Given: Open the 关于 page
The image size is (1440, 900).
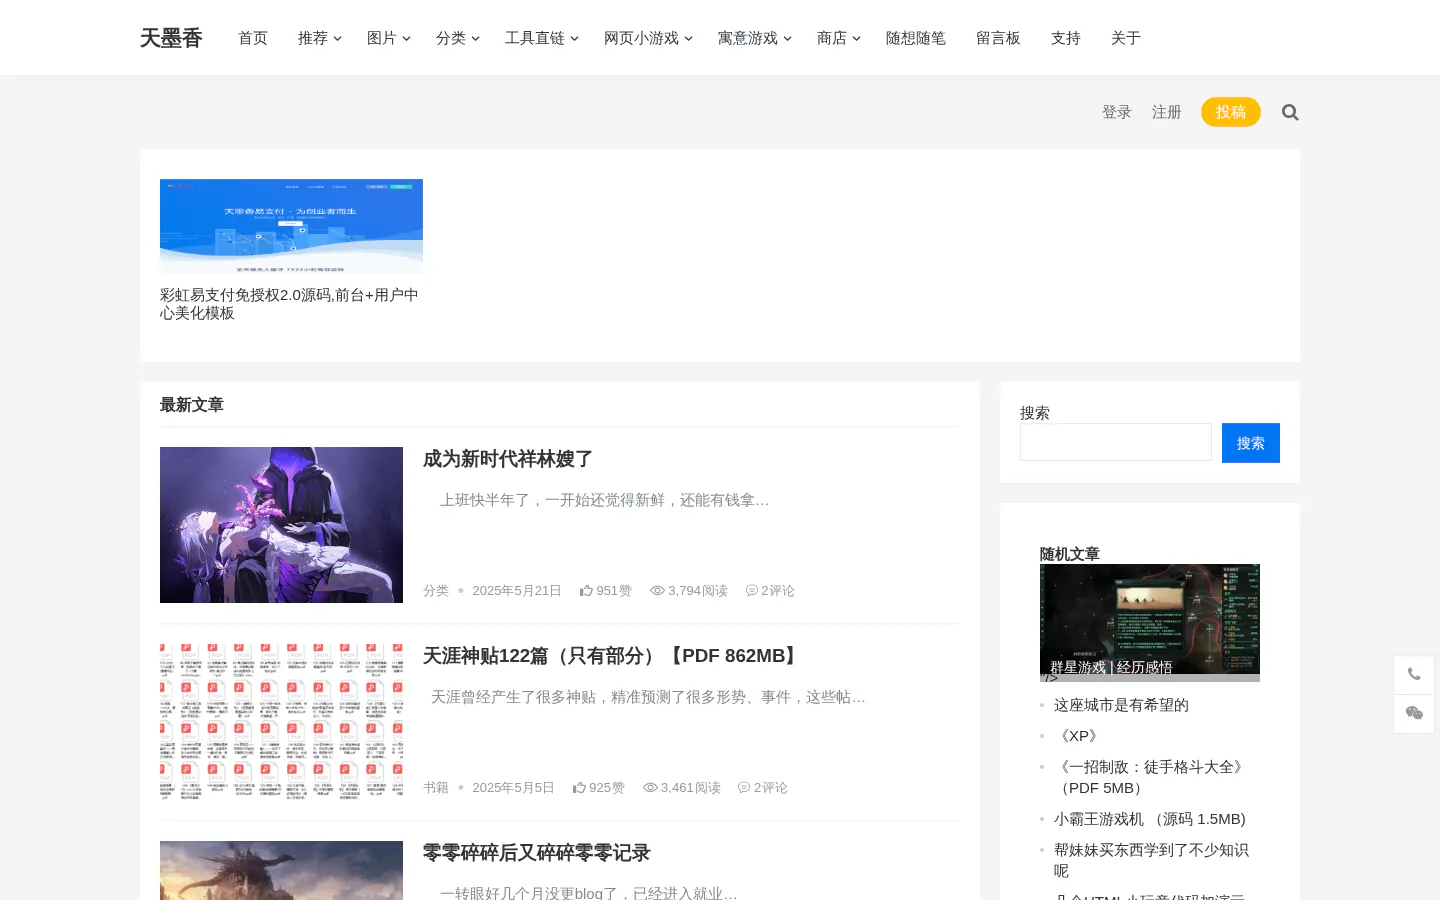Looking at the screenshot, I should point(1126,38).
